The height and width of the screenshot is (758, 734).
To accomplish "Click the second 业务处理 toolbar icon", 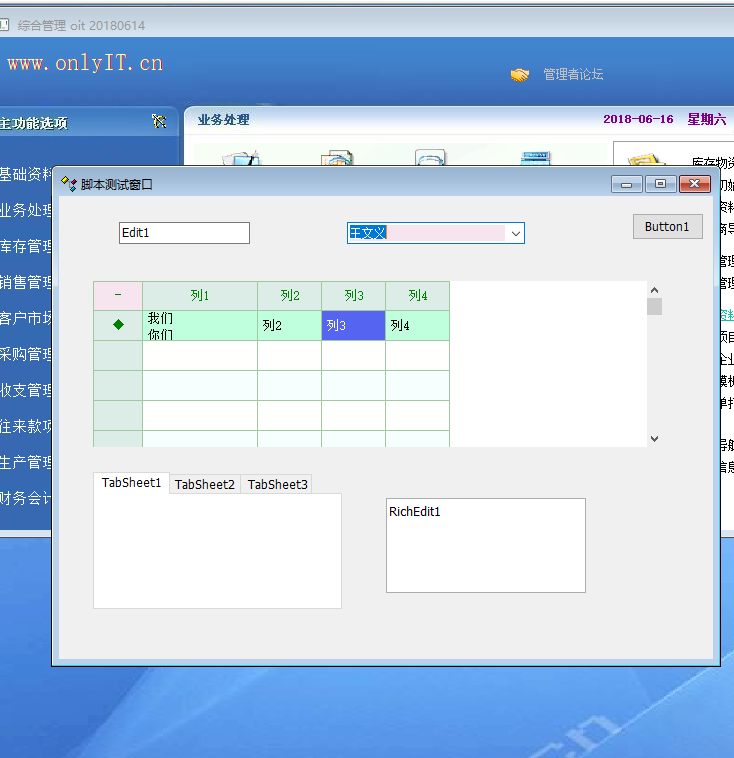I will click(x=336, y=158).
